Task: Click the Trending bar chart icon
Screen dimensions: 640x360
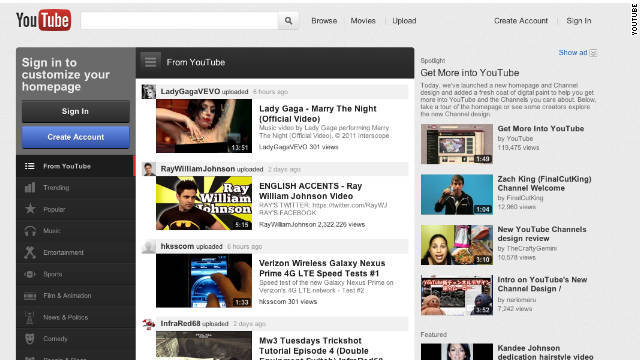Action: [x=29, y=188]
